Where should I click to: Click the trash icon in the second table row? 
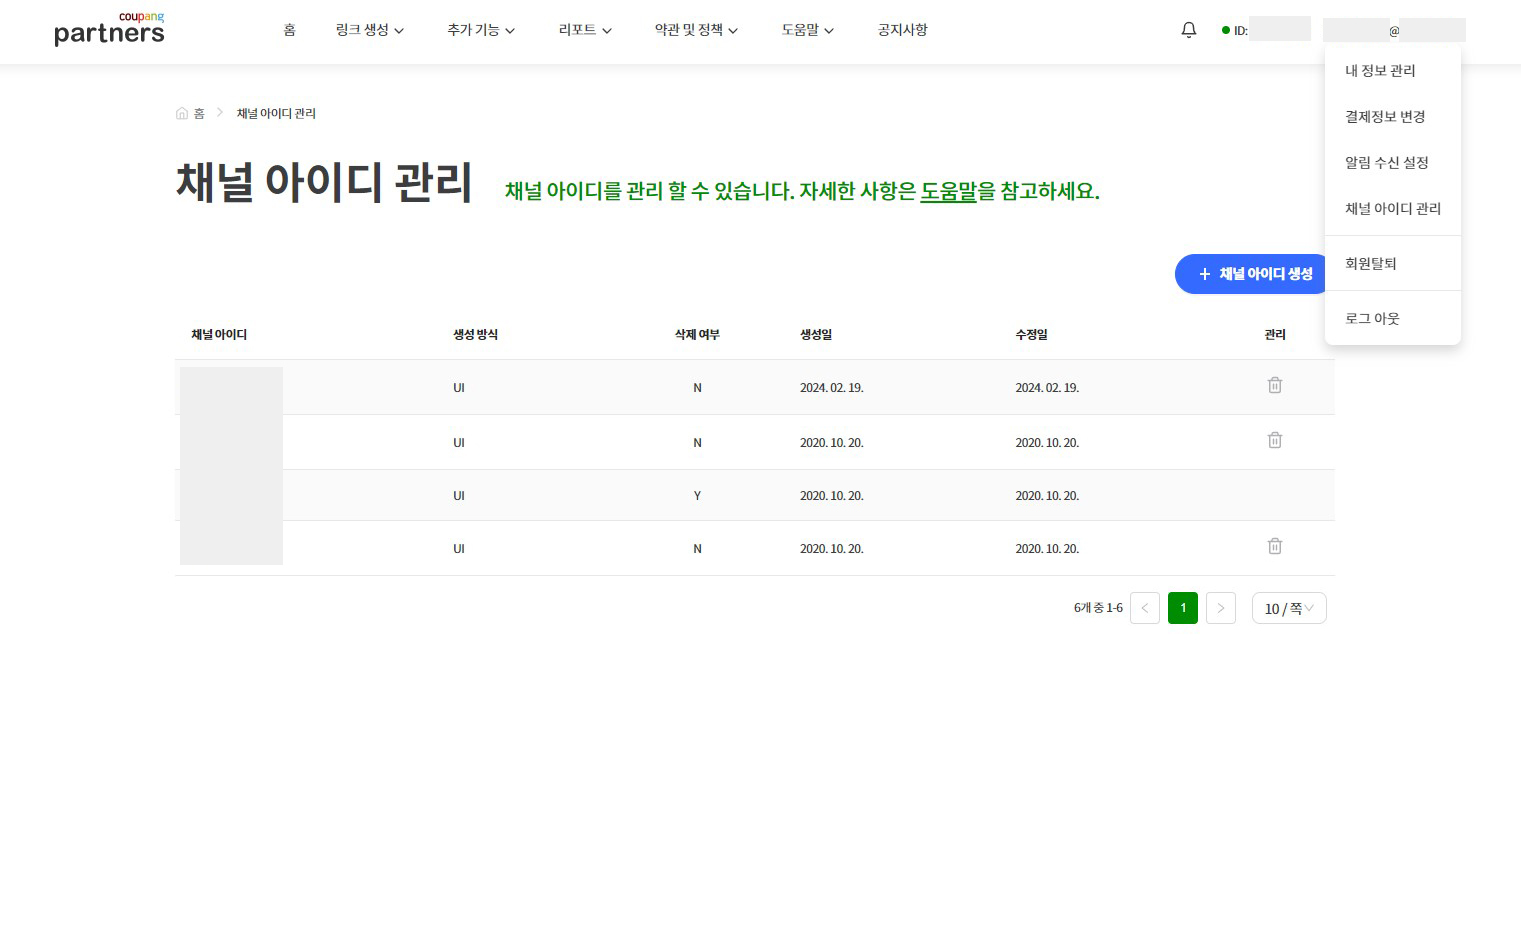coord(1275,440)
